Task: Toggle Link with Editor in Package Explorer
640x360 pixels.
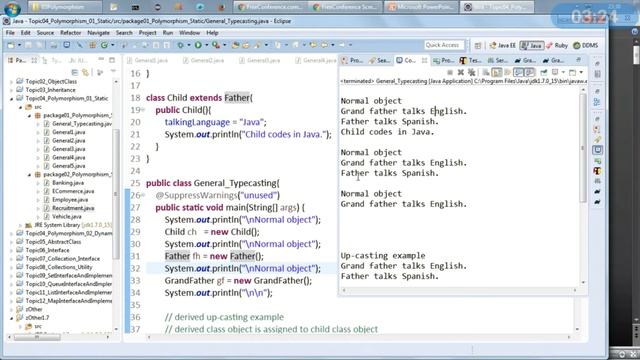Action: [85, 72]
